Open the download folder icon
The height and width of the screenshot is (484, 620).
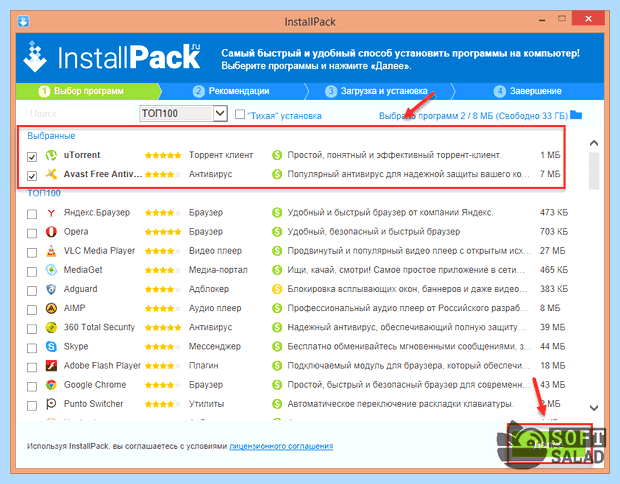pos(576,115)
